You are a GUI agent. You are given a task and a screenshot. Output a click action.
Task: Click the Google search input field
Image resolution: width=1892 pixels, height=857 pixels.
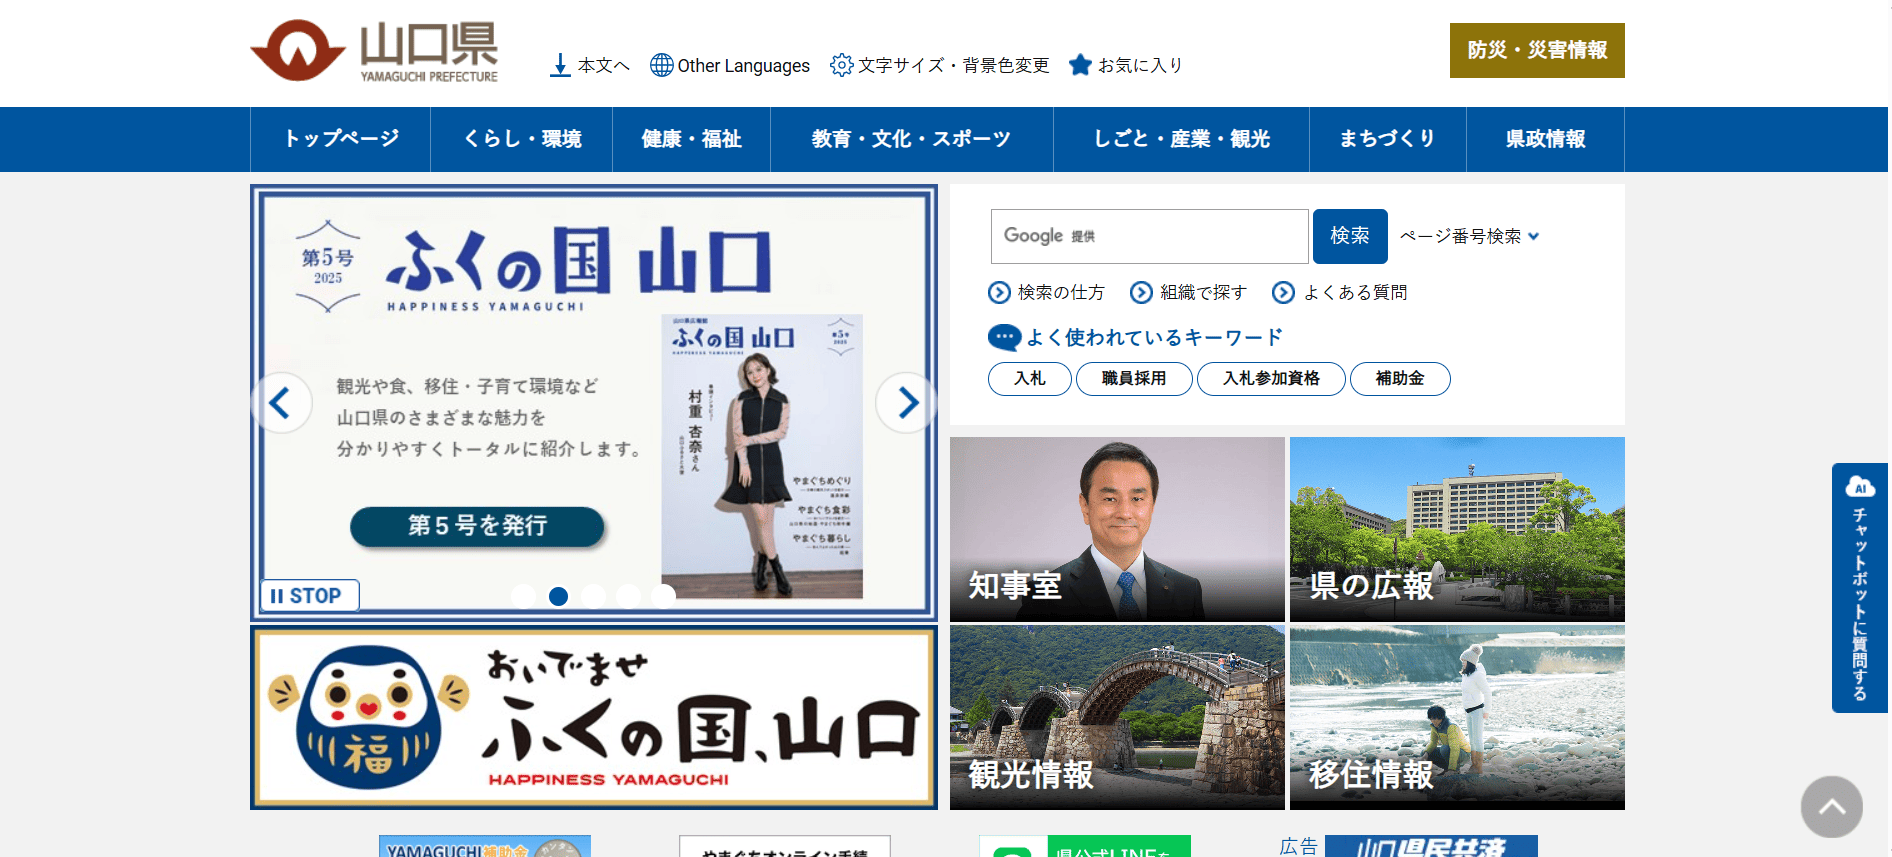tap(1149, 236)
